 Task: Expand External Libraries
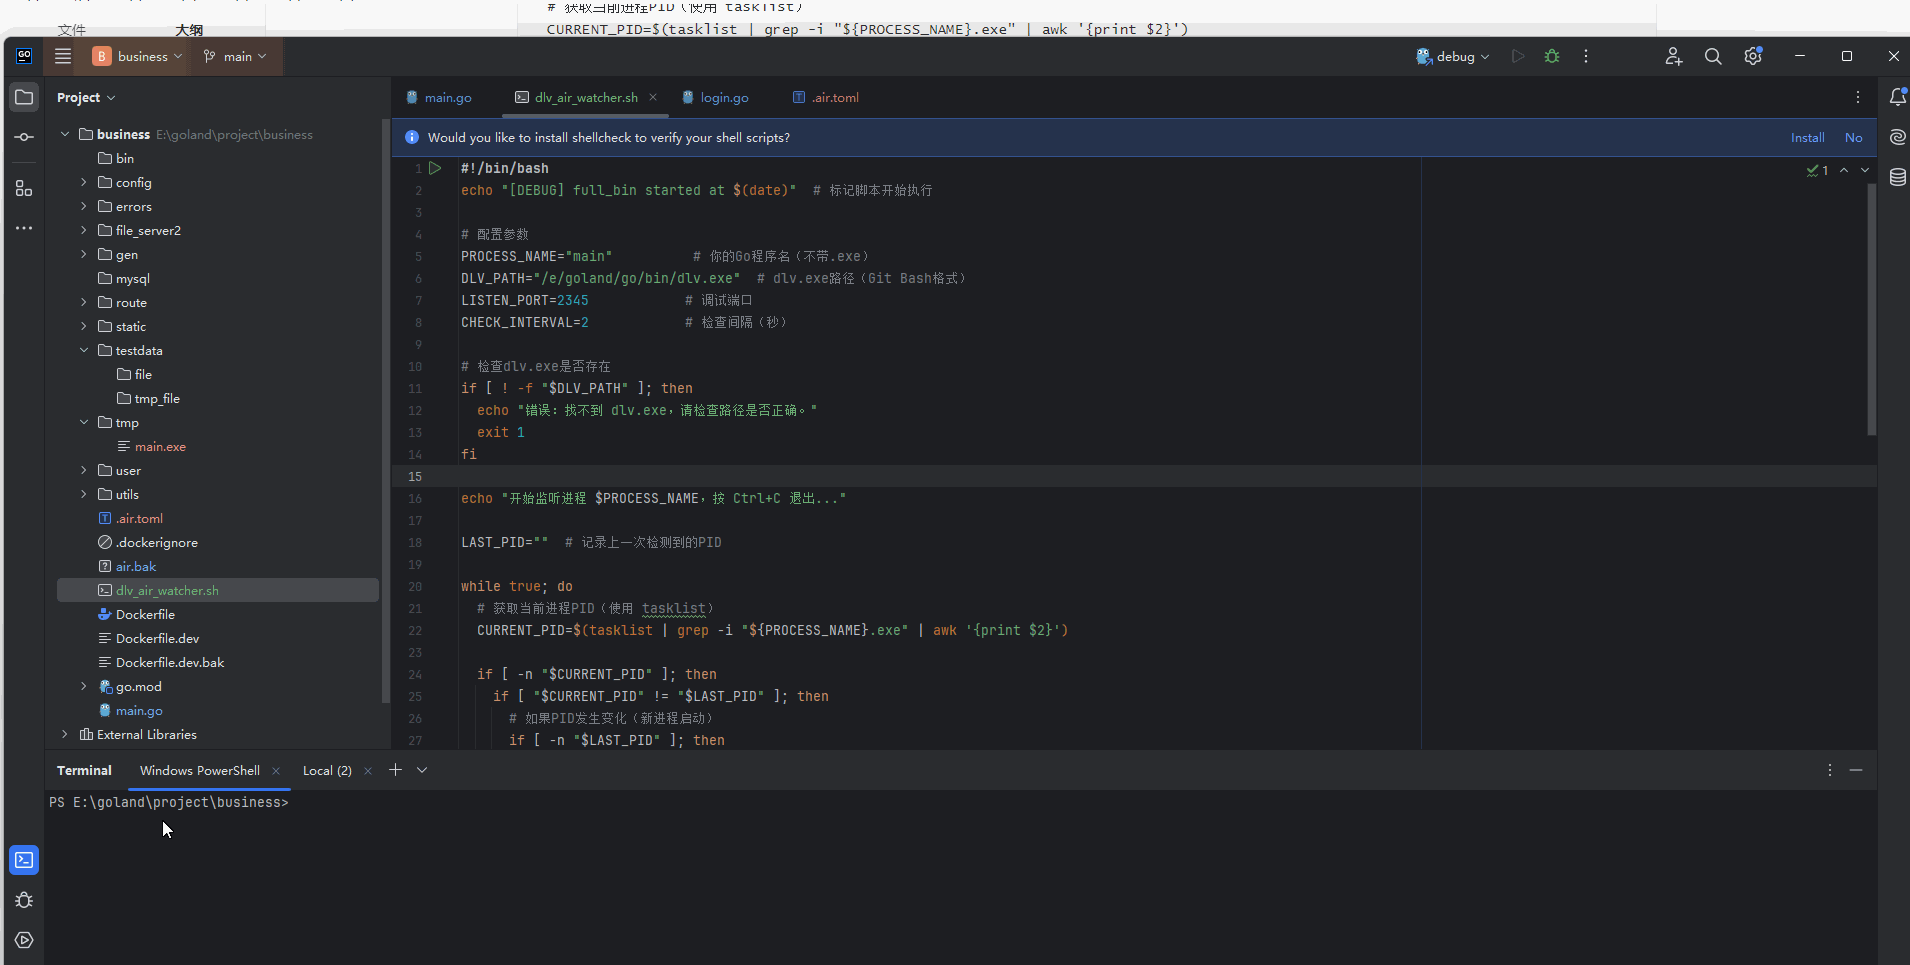pos(65,734)
